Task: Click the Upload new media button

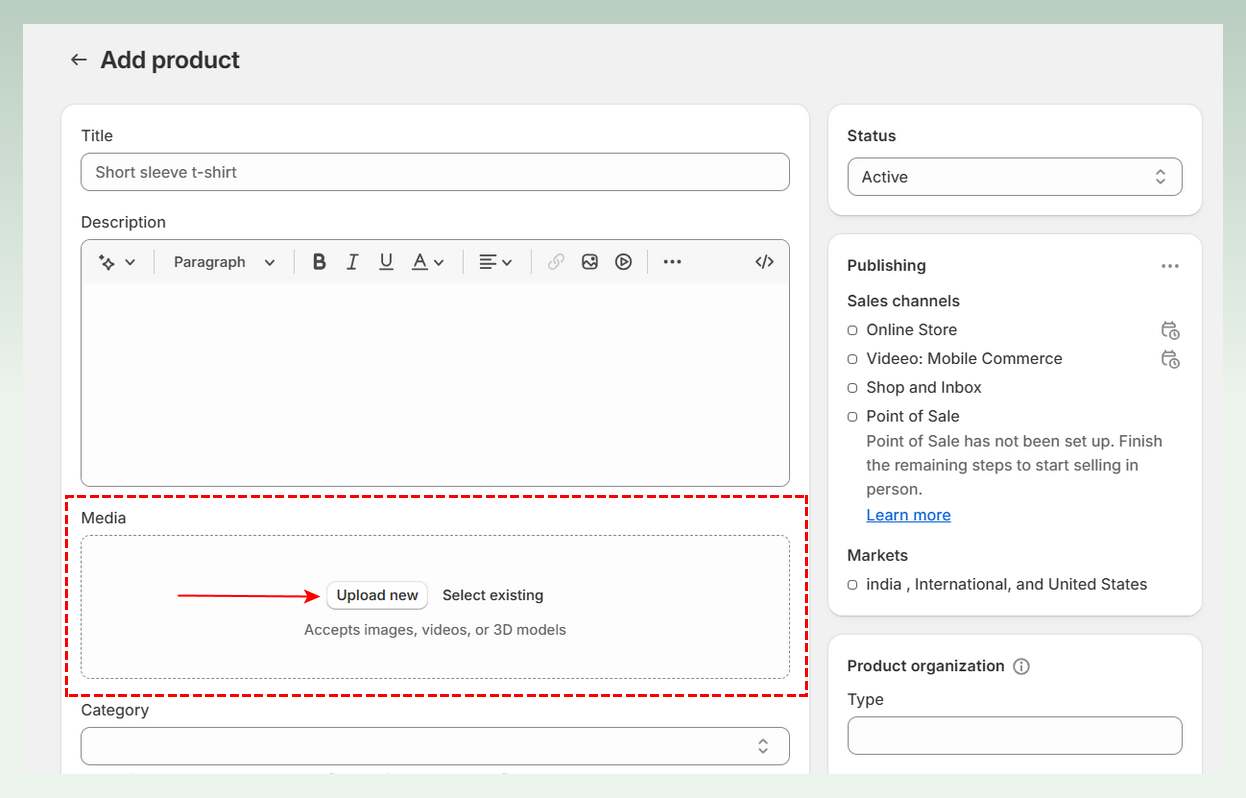Action: point(377,595)
